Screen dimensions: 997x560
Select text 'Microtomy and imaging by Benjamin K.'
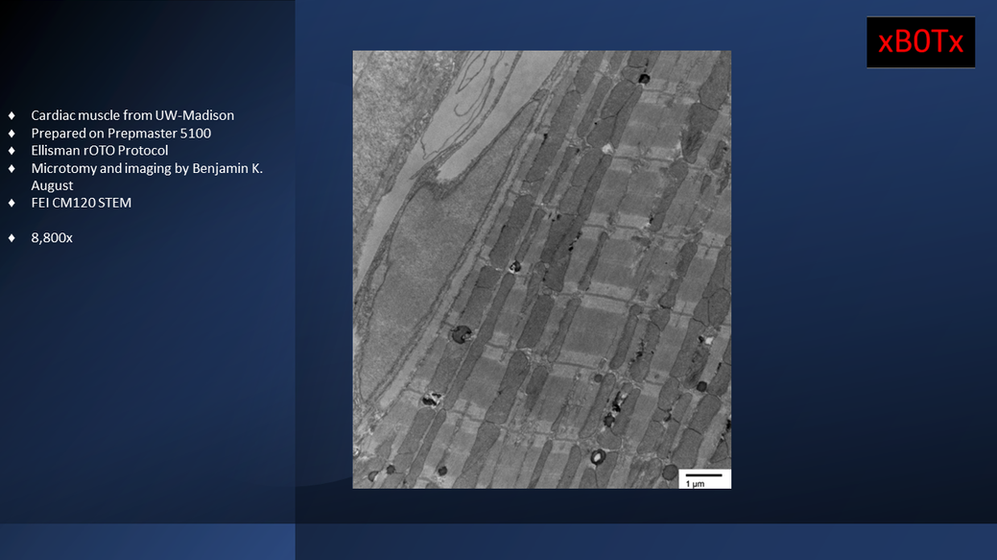coord(147,168)
